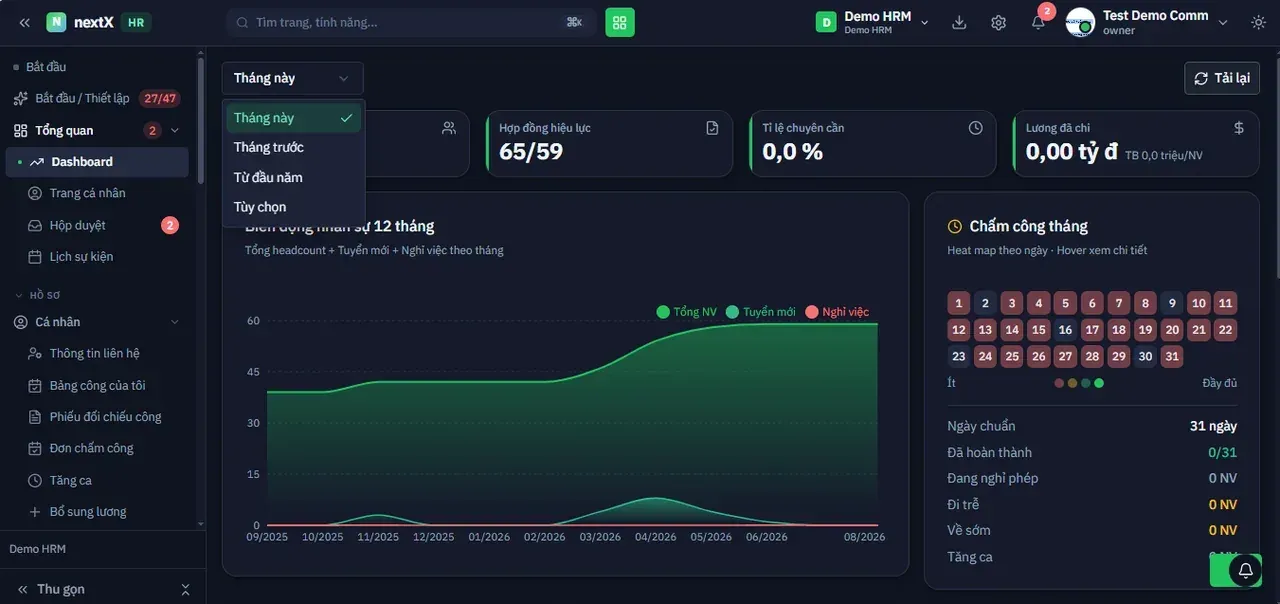Choose Tháng trước from period menu

[x=293, y=147]
